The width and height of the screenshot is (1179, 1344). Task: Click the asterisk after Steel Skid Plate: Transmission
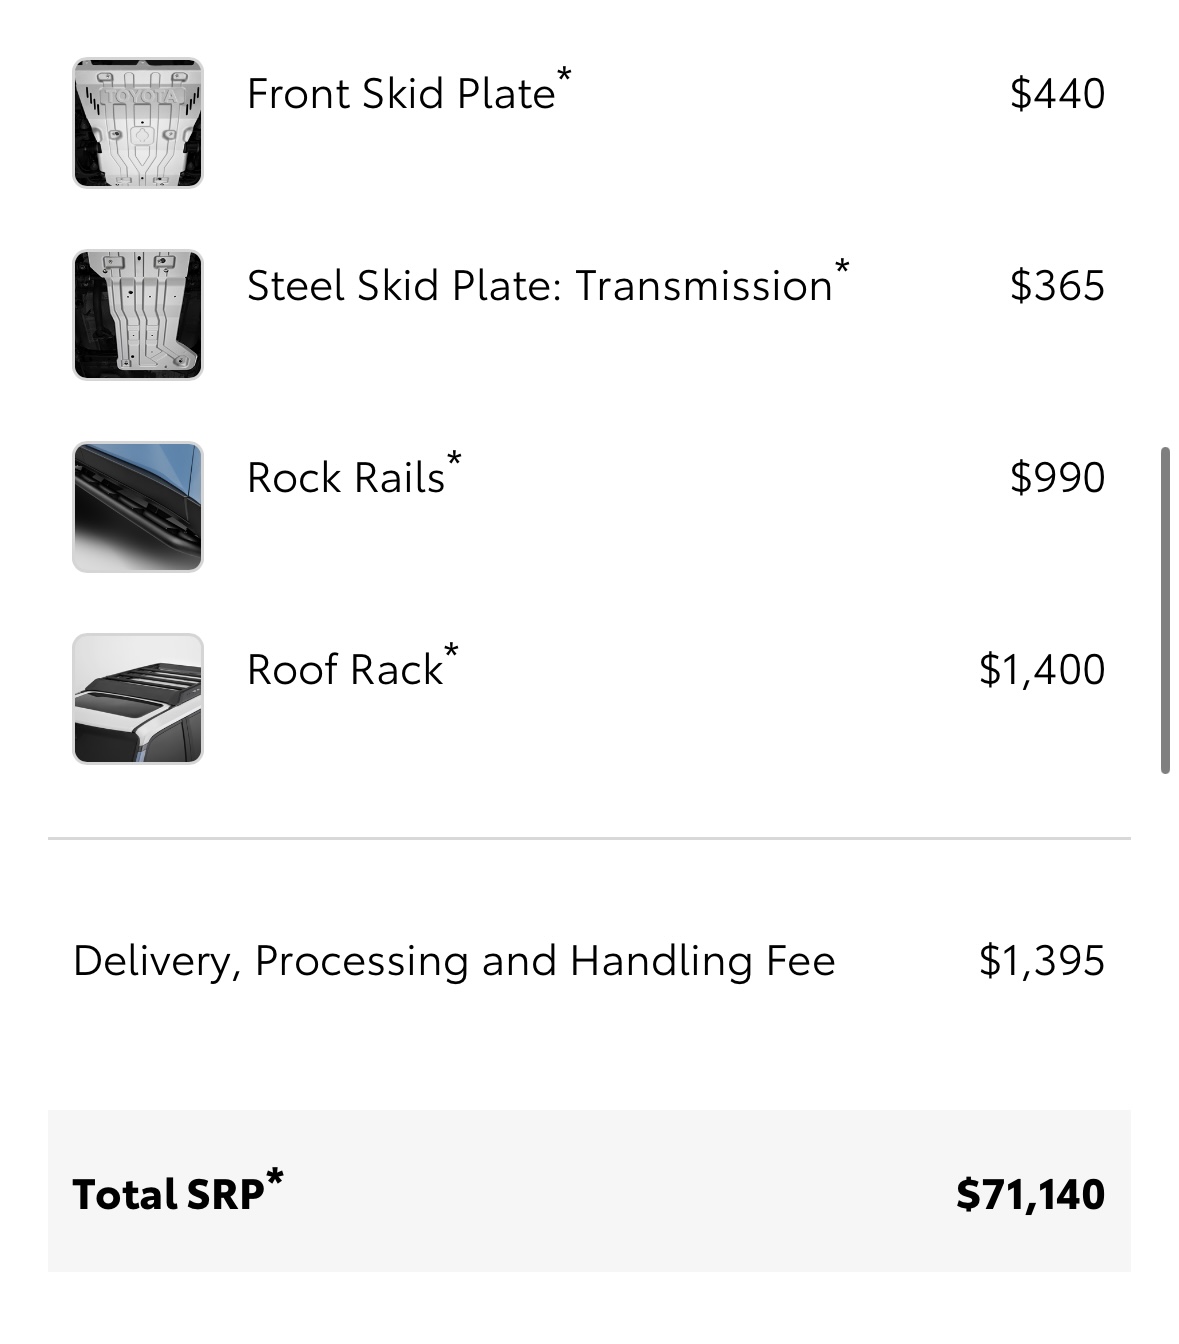842,267
